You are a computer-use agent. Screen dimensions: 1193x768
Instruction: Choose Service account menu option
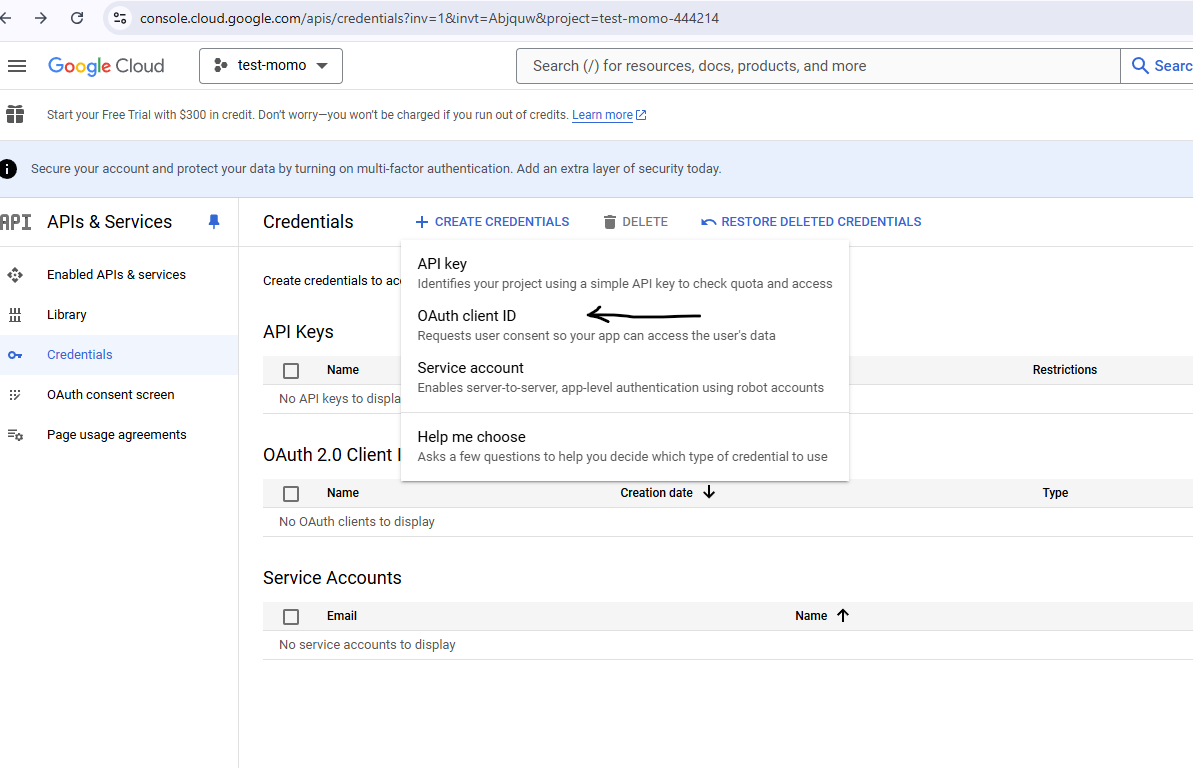[471, 369]
